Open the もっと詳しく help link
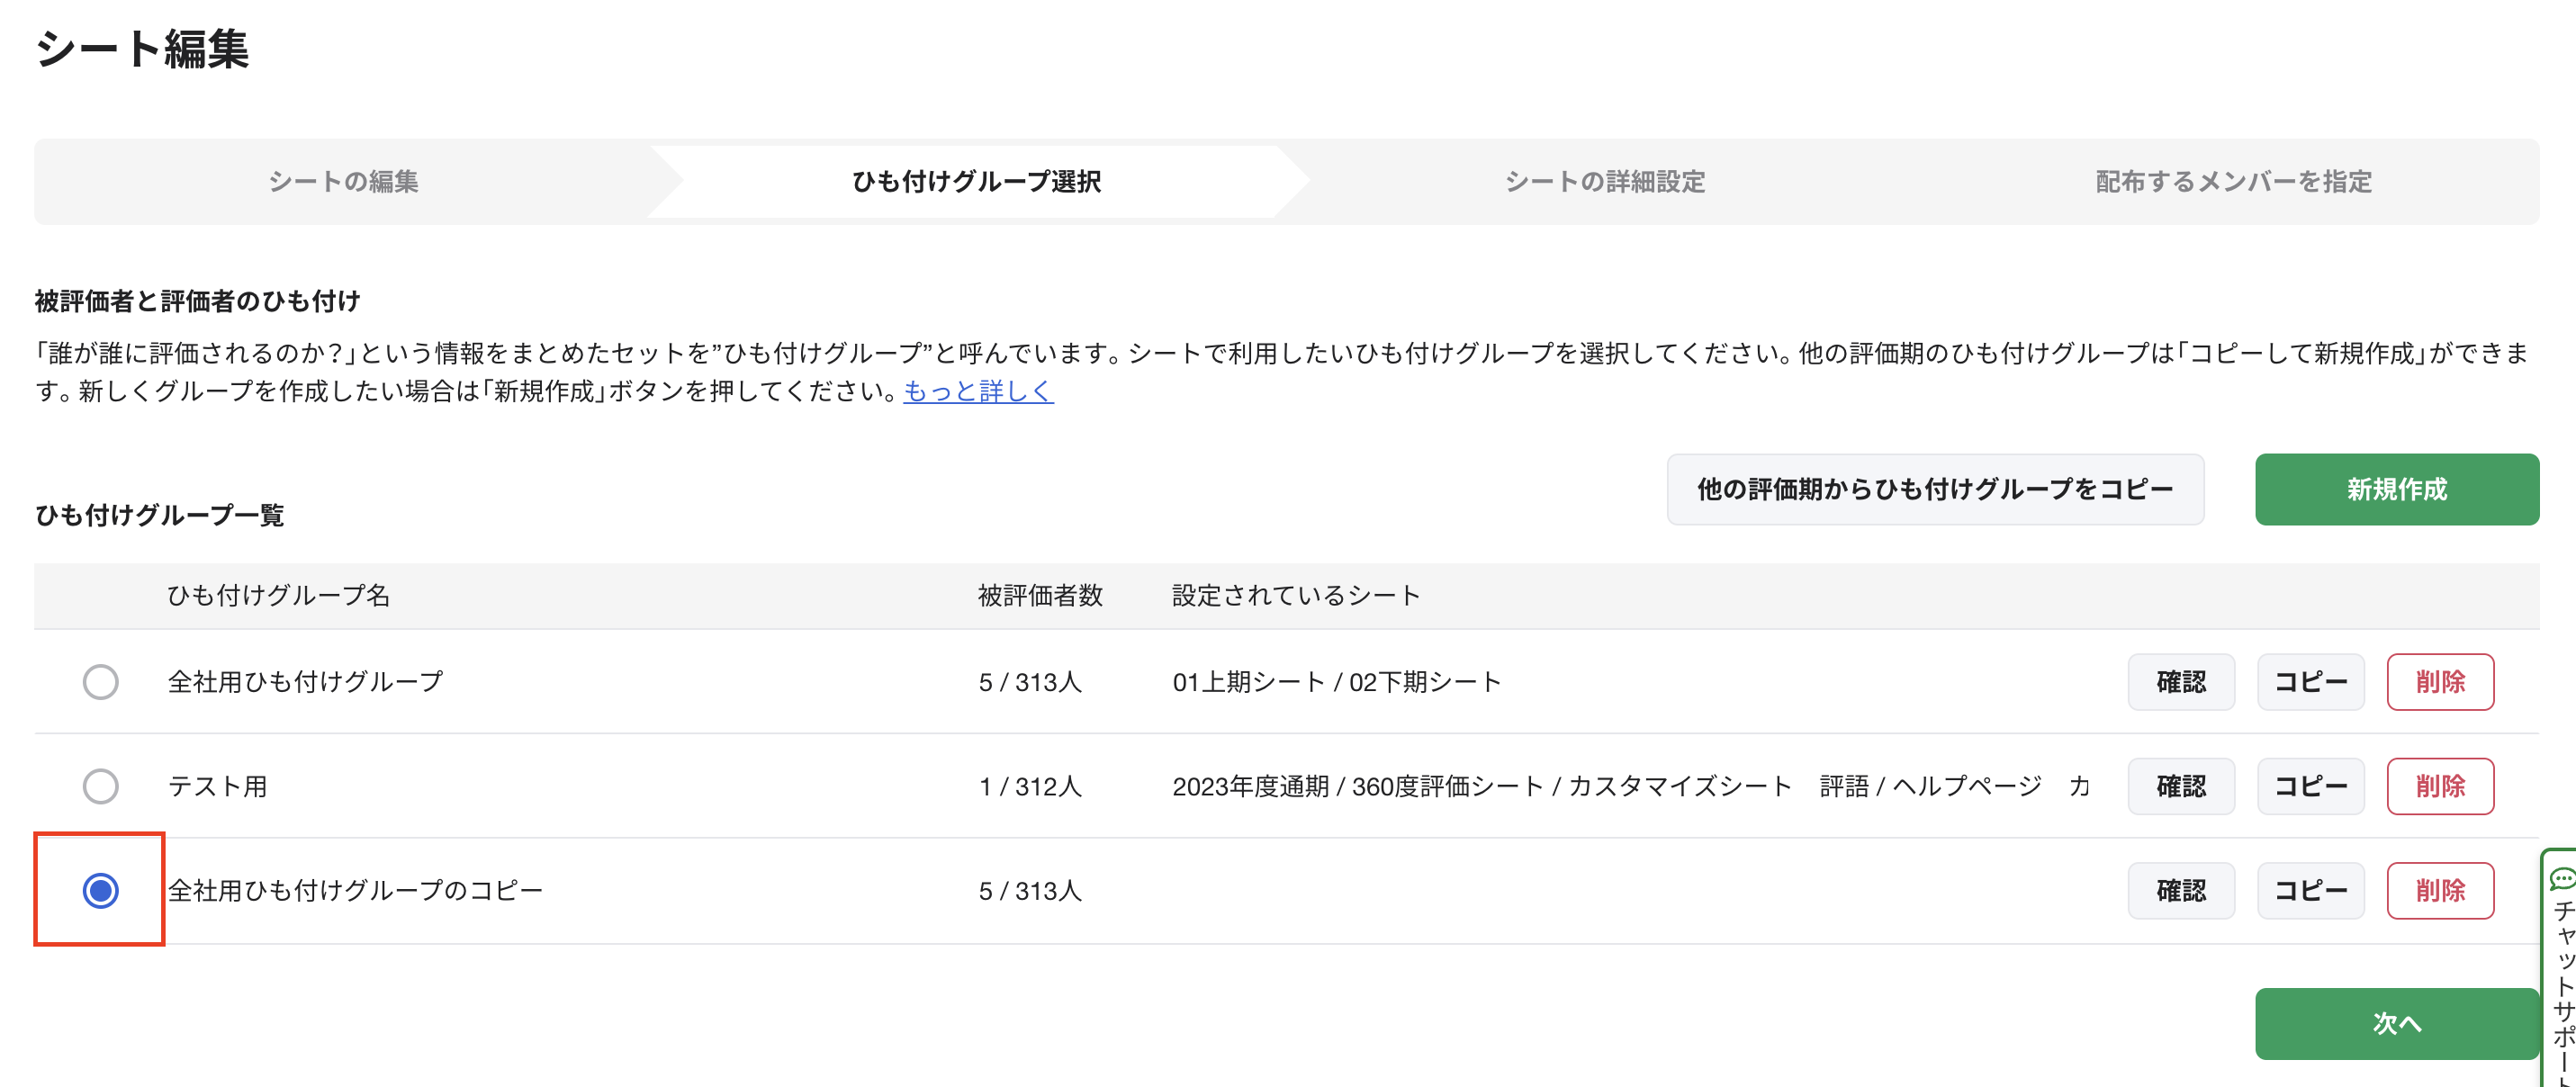The width and height of the screenshot is (2576, 1087). click(x=978, y=392)
